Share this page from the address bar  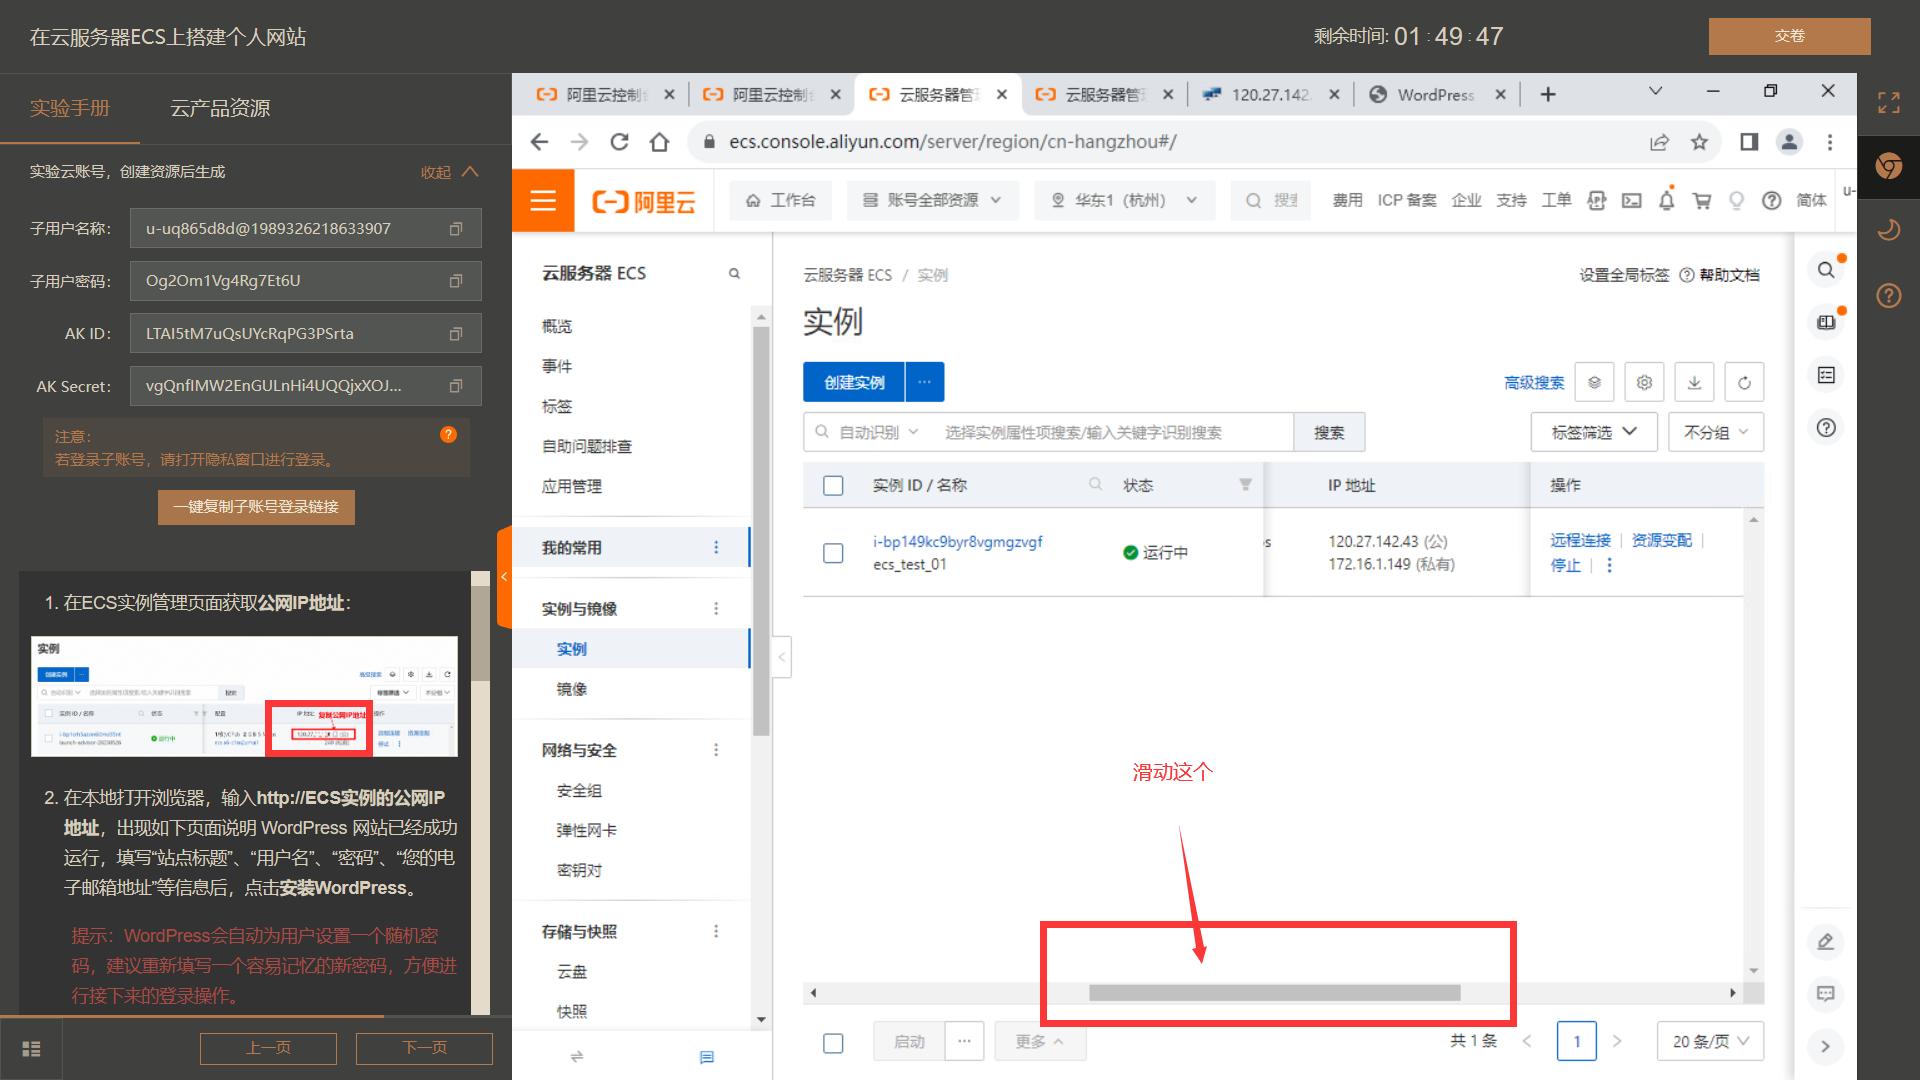(1659, 142)
